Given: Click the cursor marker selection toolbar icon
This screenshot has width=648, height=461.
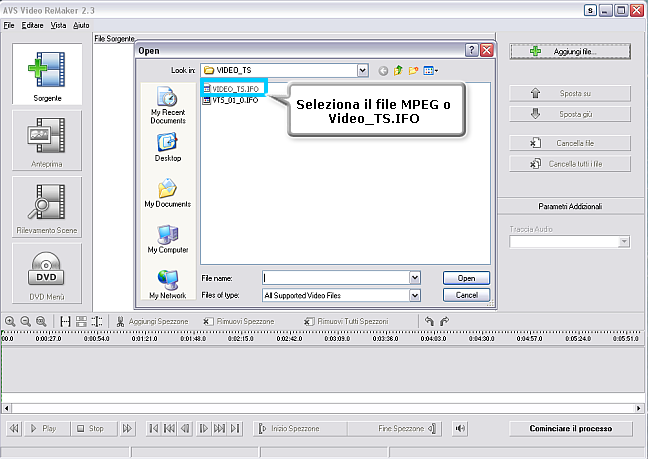Looking at the screenshot, I should click(x=97, y=321).
